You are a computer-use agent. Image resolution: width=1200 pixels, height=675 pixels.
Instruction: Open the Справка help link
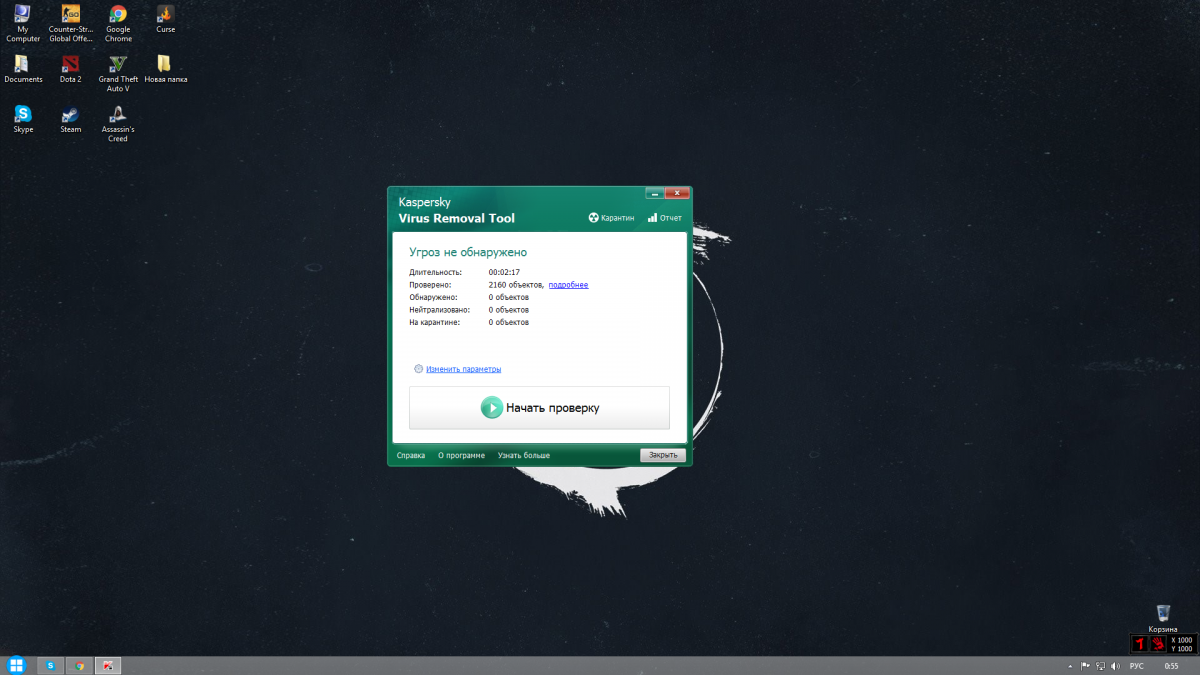click(411, 455)
